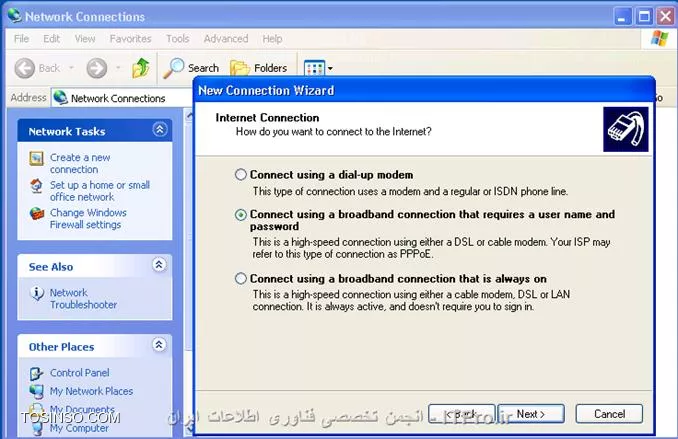Screen dimensions: 678x439
Task: Click the Address bar Network Connections field
Action: tap(122, 98)
